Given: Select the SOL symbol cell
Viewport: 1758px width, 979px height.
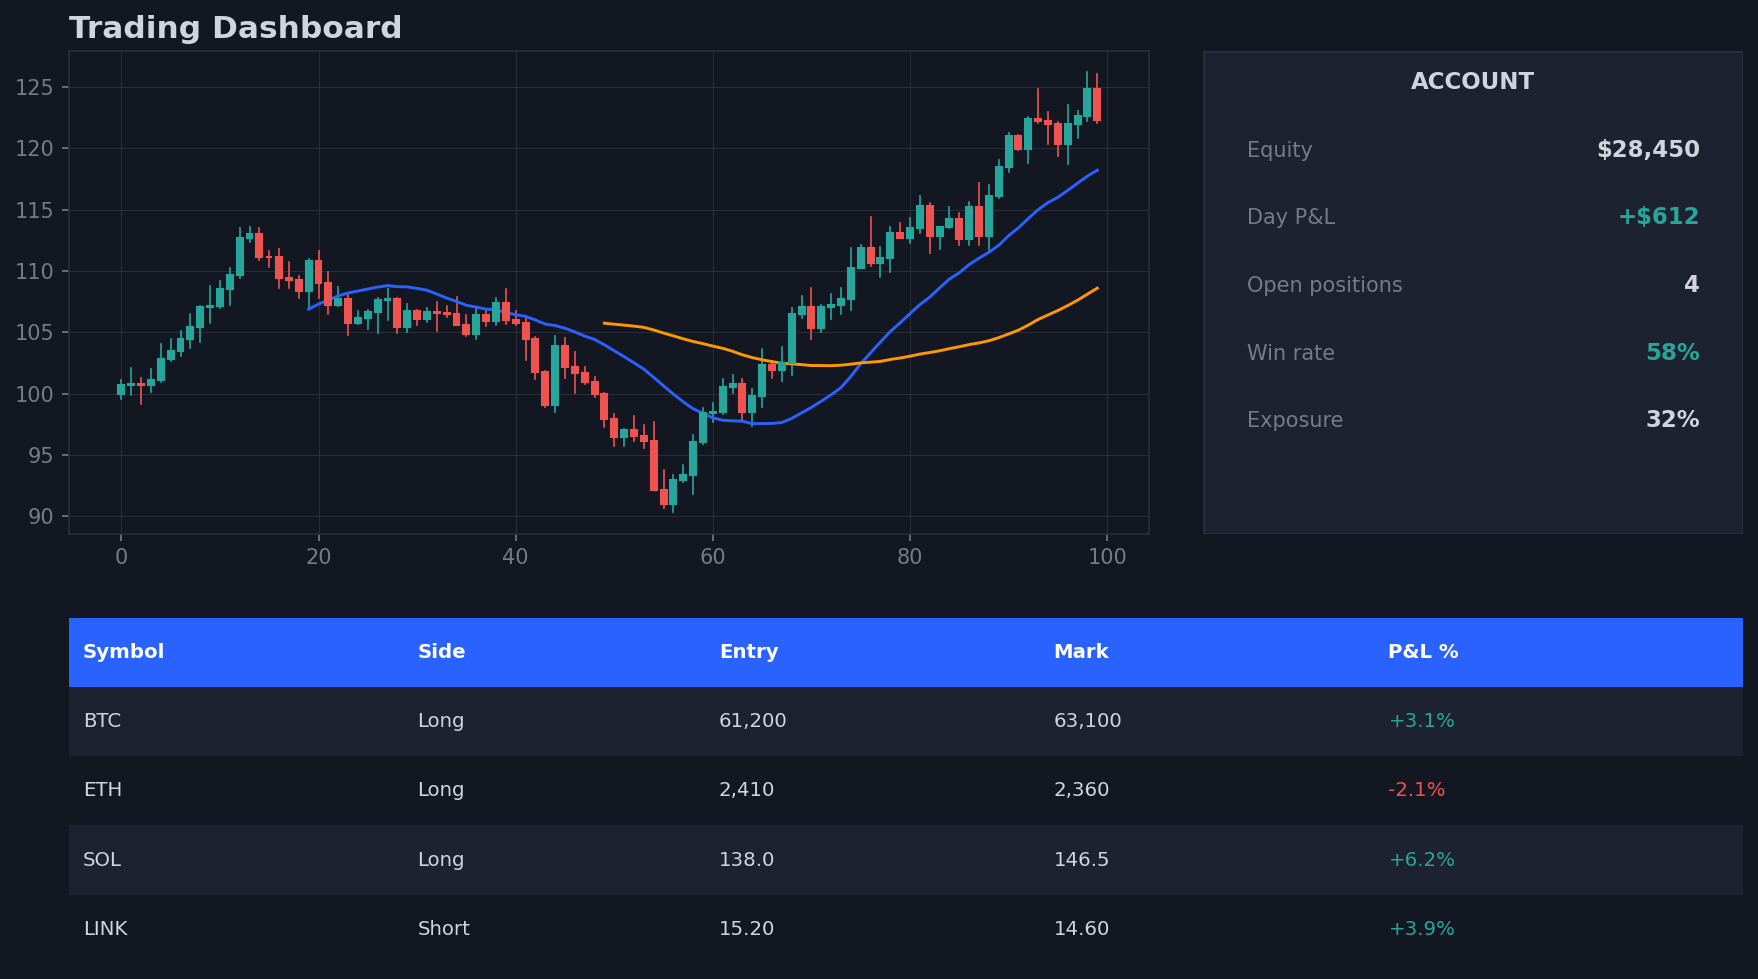Looking at the screenshot, I should click(x=102, y=860).
